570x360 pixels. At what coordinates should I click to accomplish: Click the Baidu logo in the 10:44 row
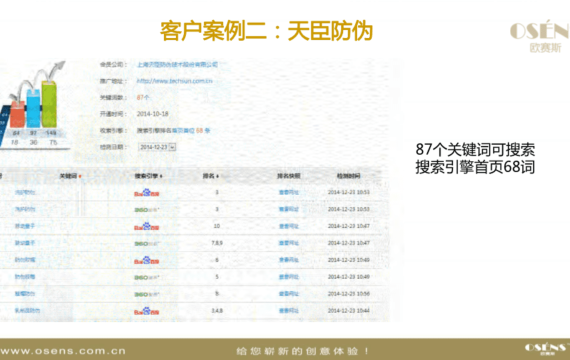(146, 311)
